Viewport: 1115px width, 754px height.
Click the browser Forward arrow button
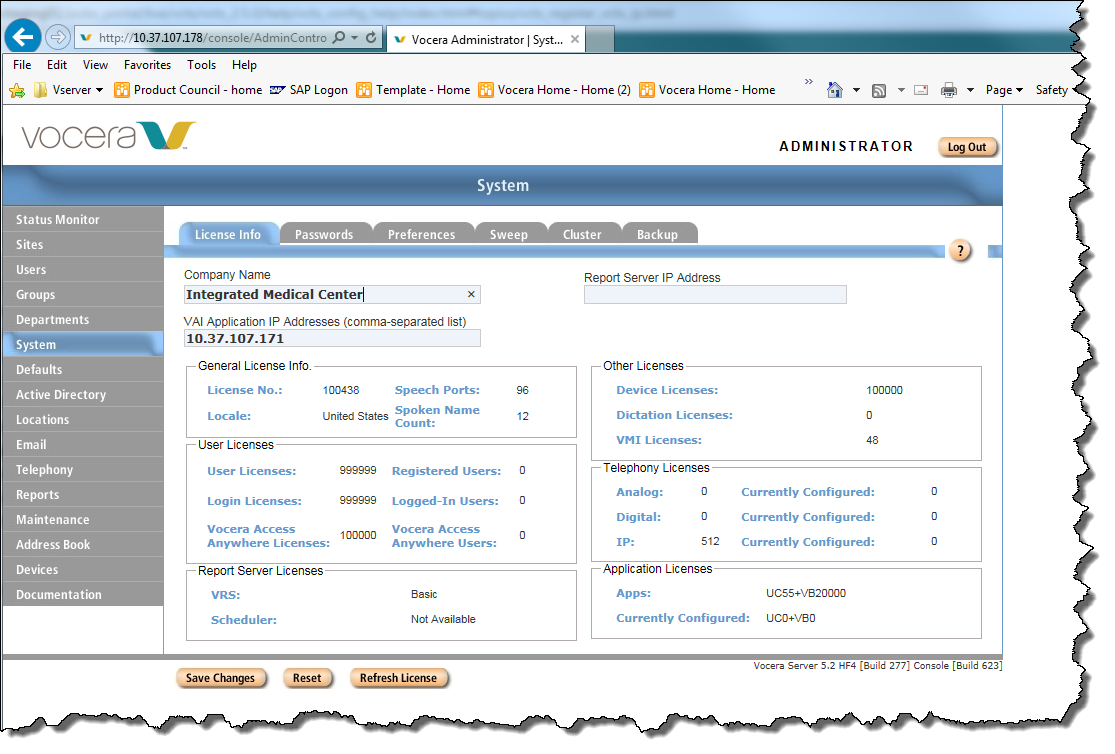click(58, 37)
